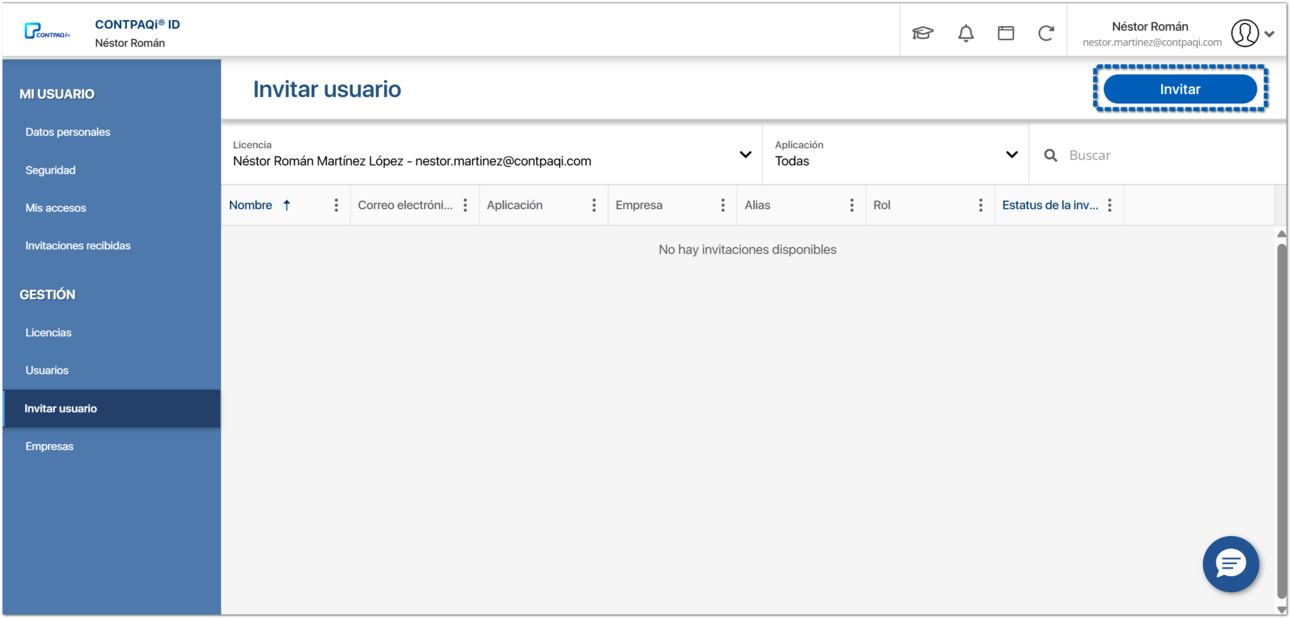Screen dimensions: 1291x619
Task: Open the chat support bubble
Action: [x=1230, y=564]
